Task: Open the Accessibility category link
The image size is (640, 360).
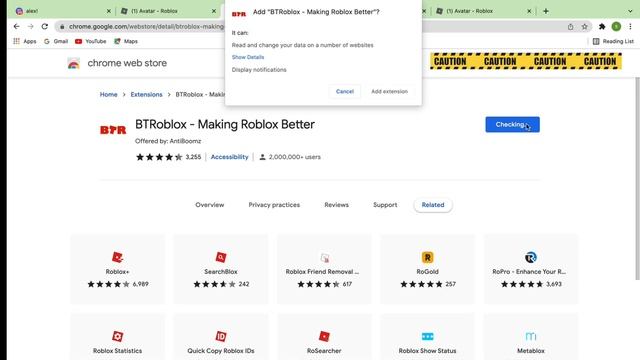Action: pyautogui.click(x=229, y=157)
